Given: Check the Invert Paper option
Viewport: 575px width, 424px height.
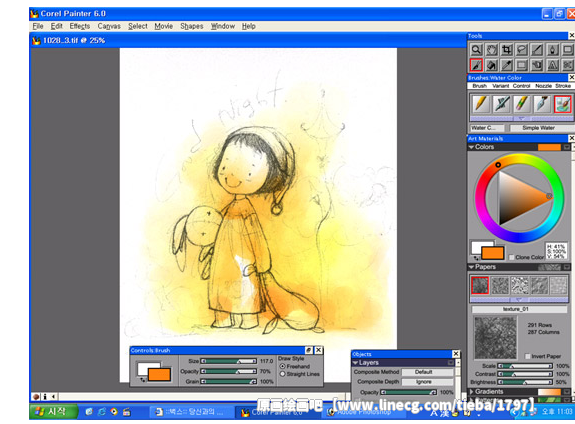Looking at the screenshot, I should pyautogui.click(x=527, y=356).
